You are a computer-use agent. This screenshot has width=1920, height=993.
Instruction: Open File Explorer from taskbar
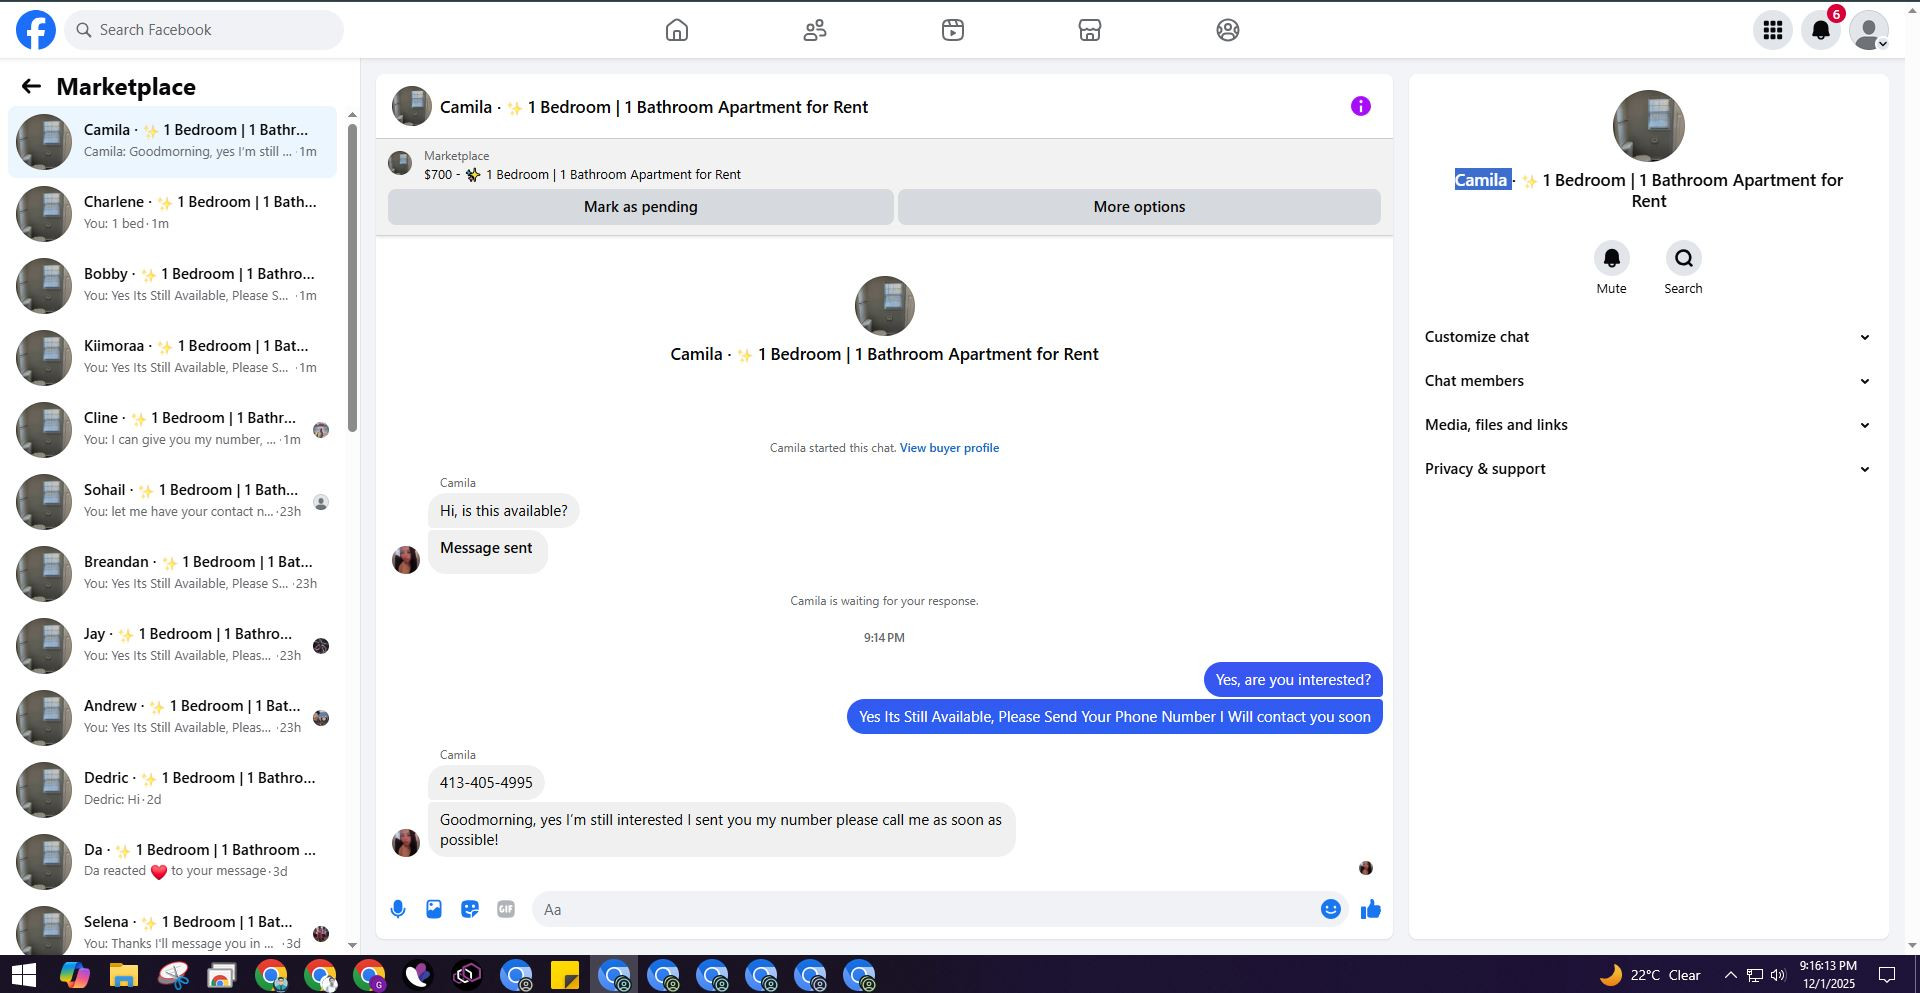click(x=123, y=975)
